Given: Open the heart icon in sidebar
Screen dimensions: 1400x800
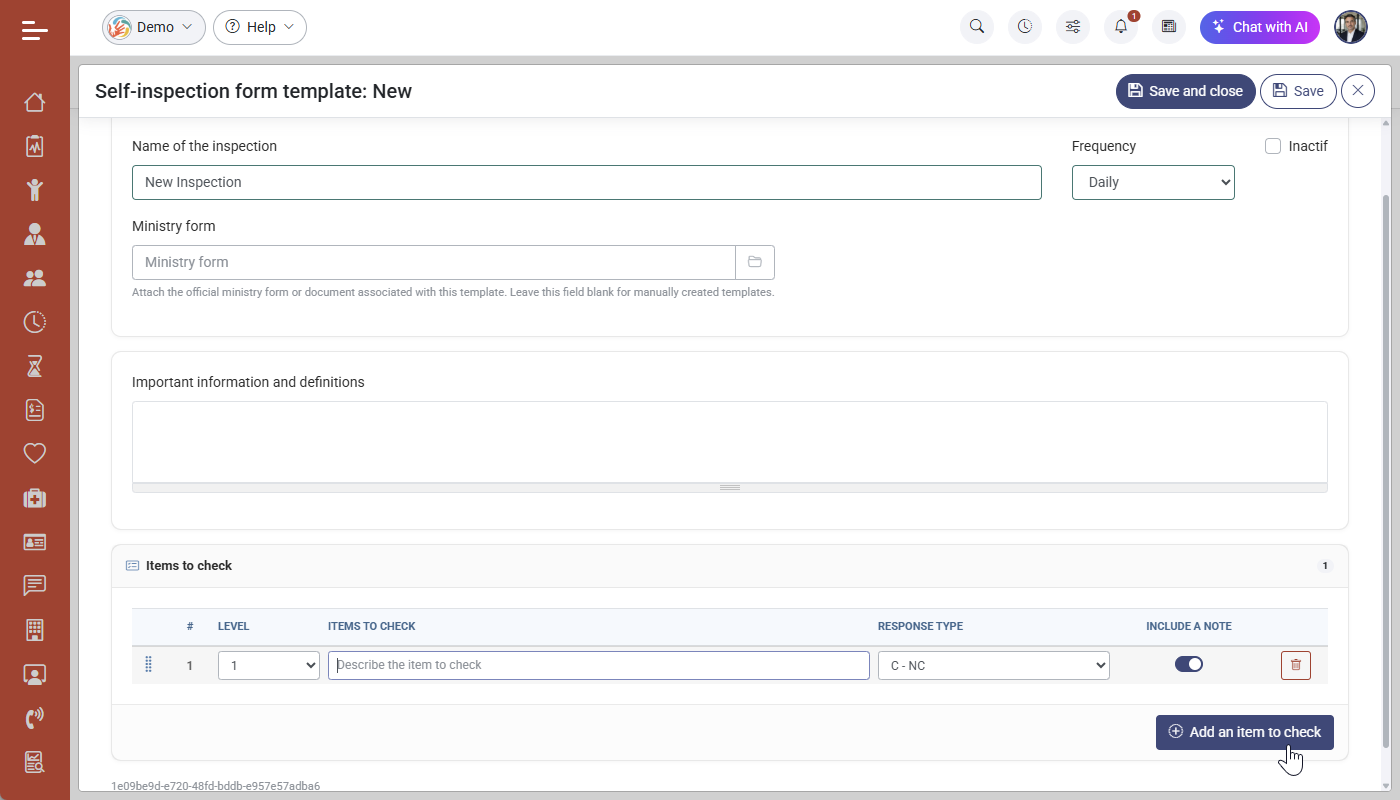Looking at the screenshot, I should pyautogui.click(x=35, y=454).
